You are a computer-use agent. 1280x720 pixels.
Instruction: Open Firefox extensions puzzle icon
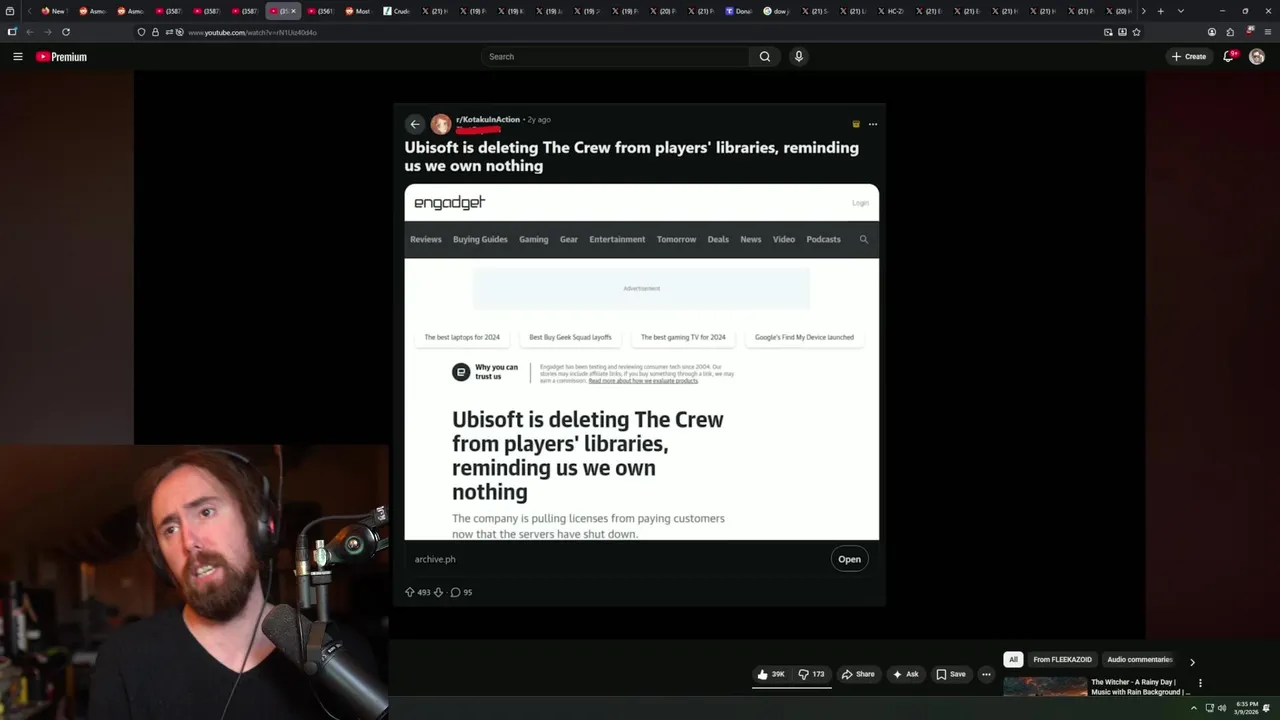(x=1230, y=32)
